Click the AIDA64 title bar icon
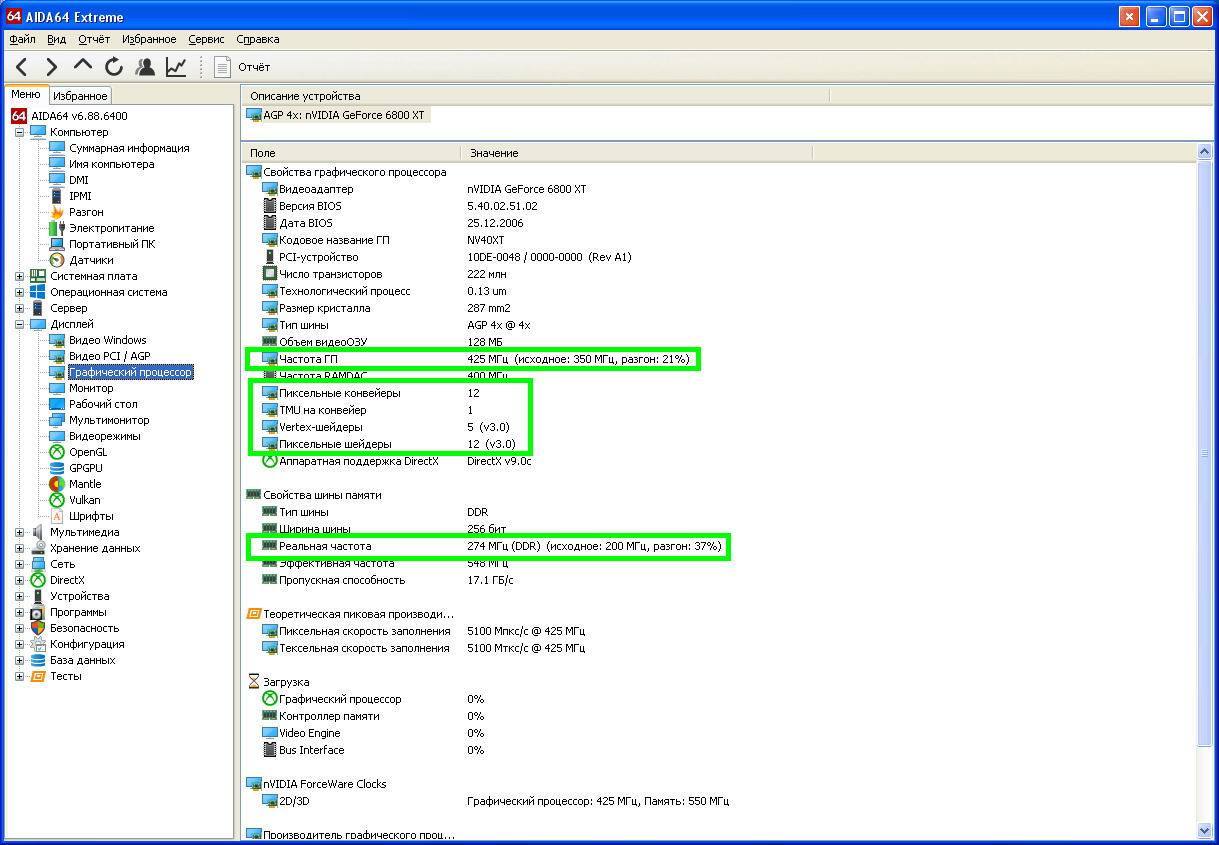 tap(14, 16)
